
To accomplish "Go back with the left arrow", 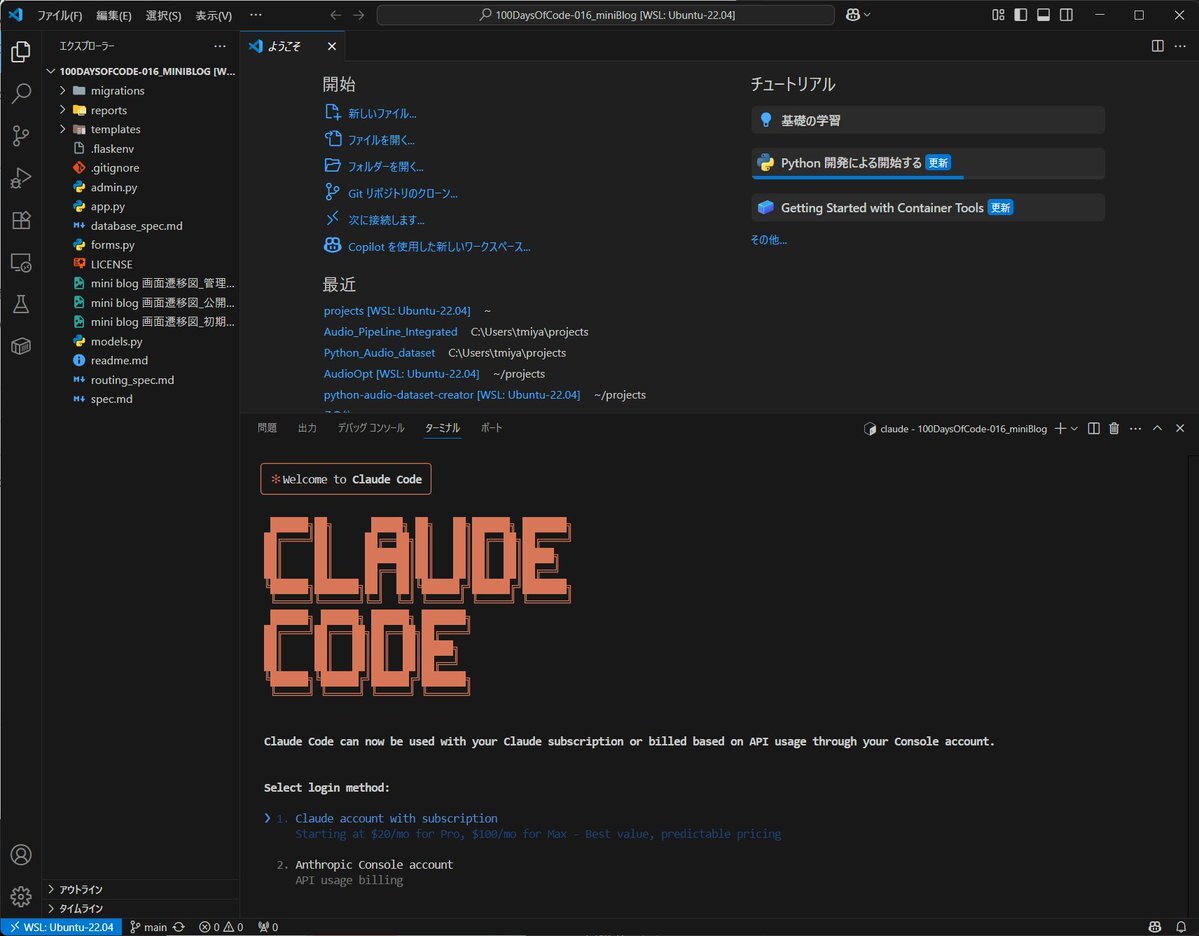I will pos(336,15).
